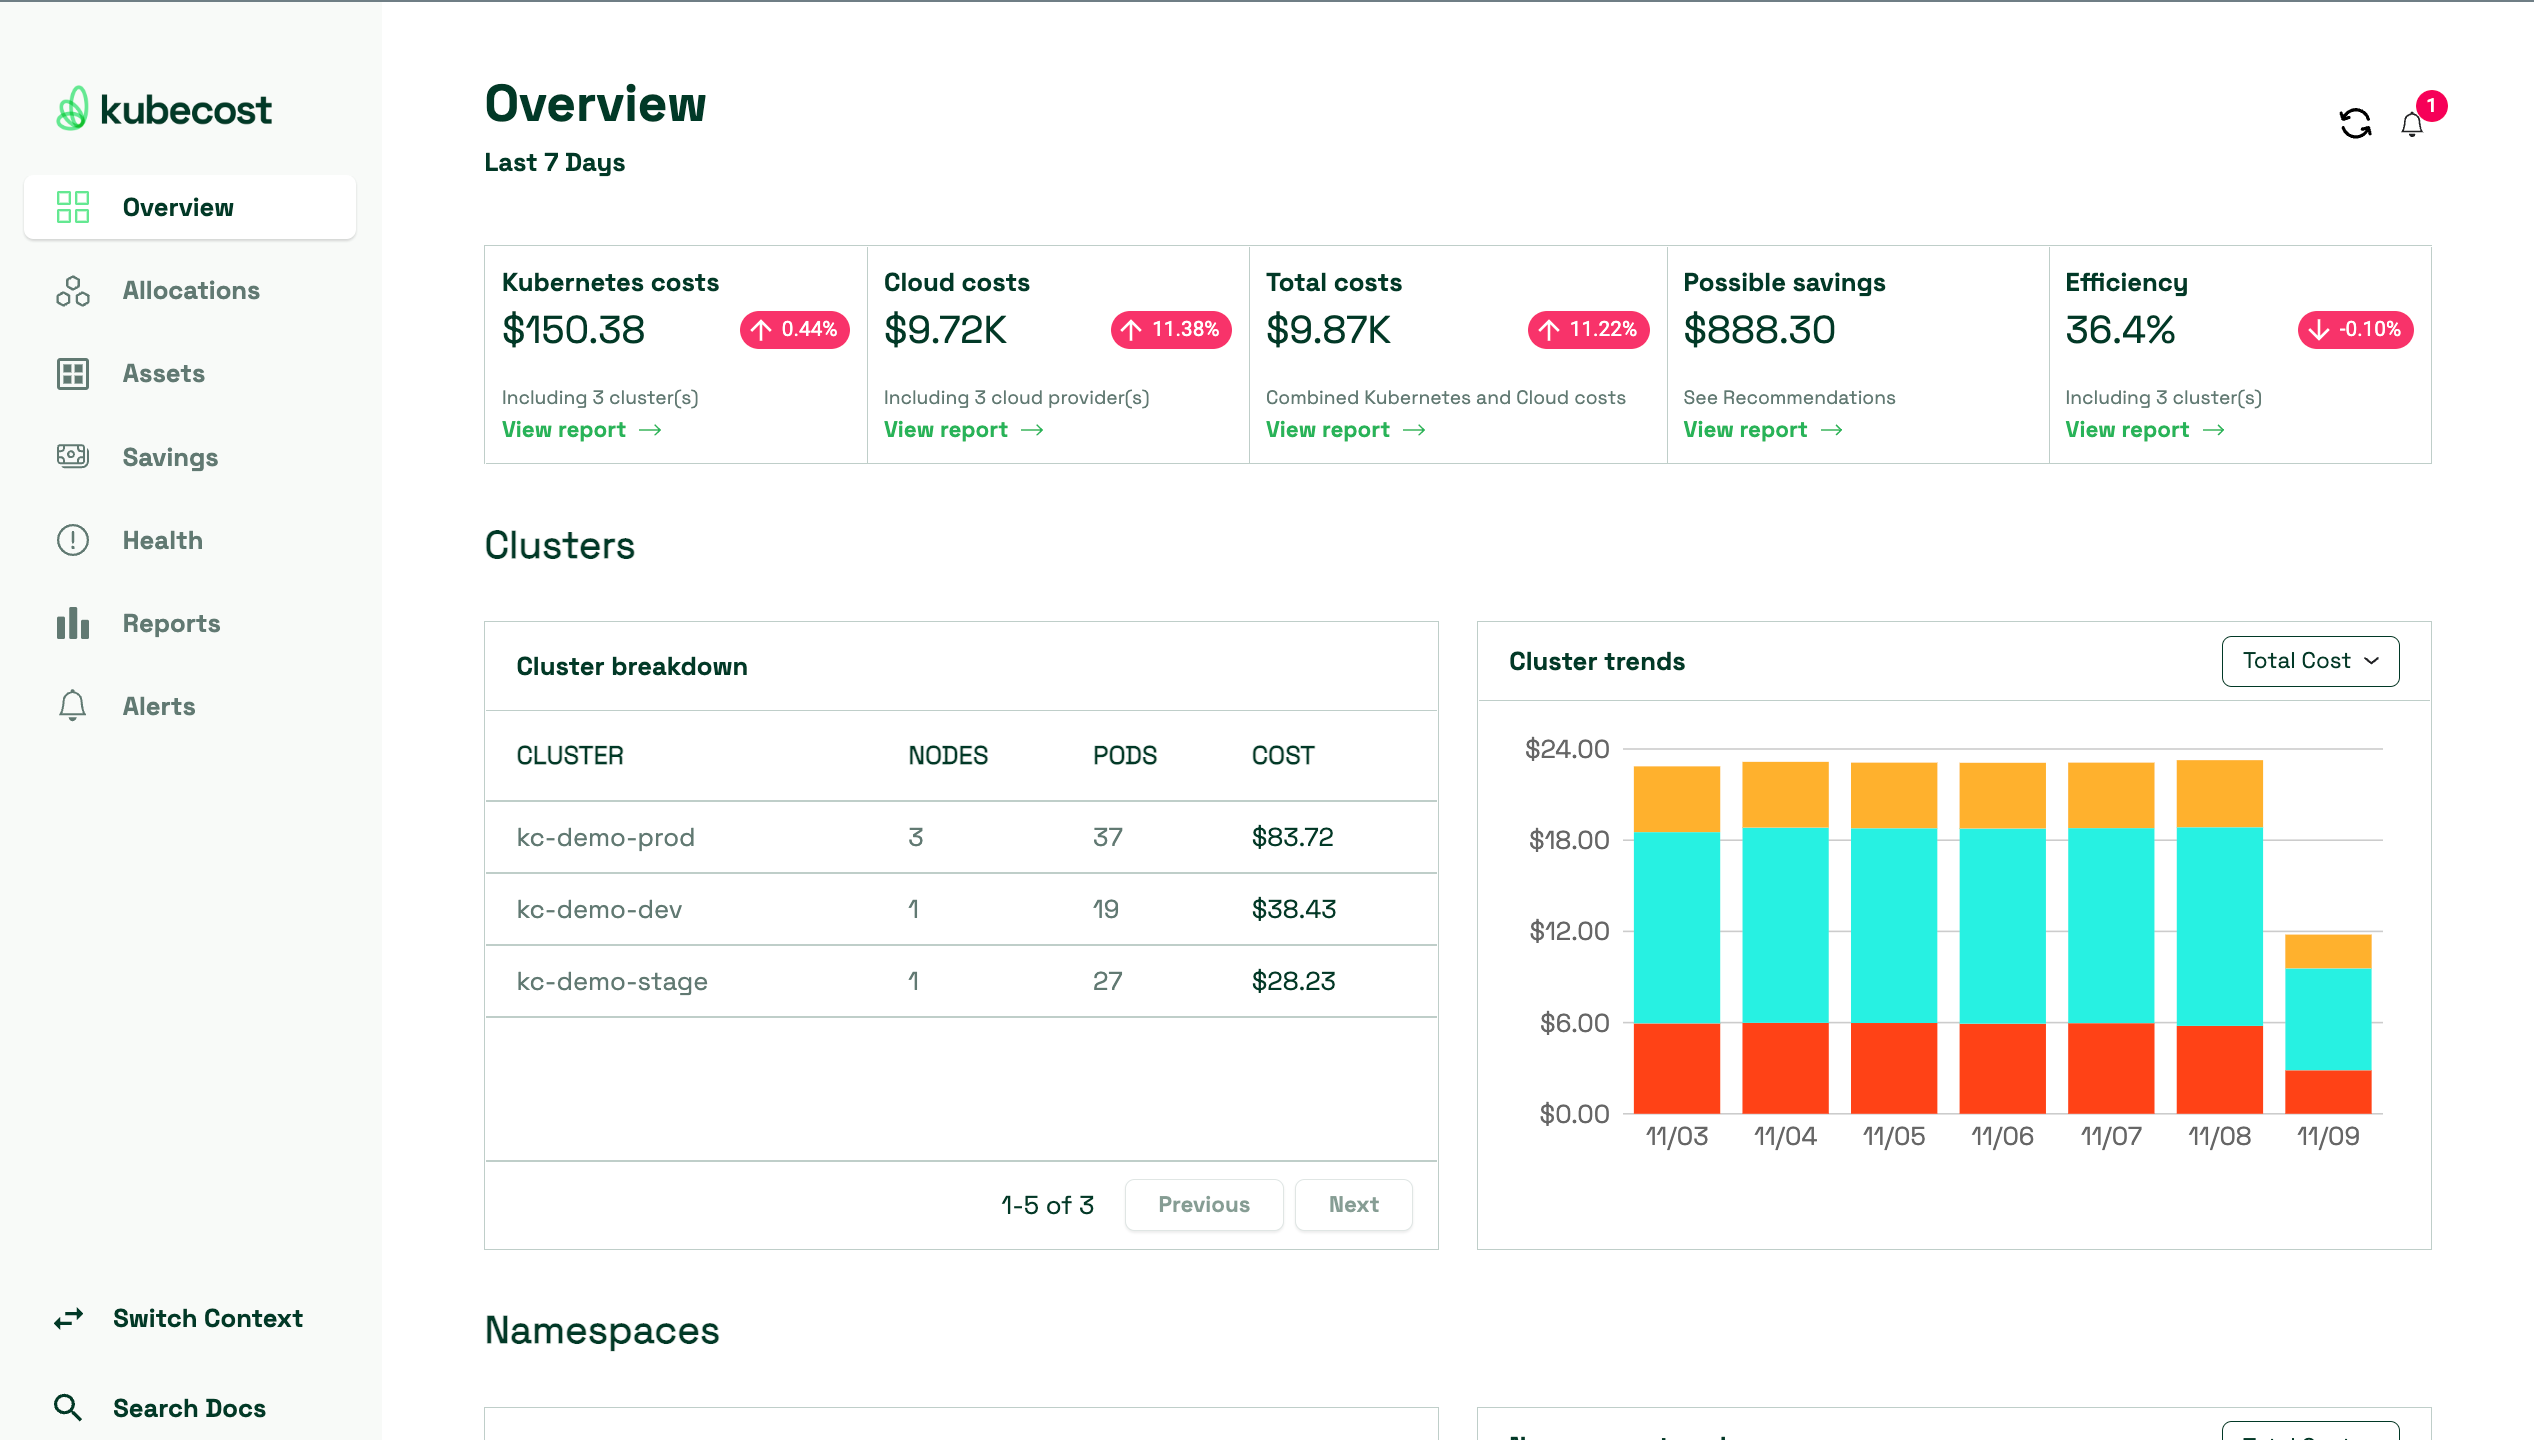The image size is (2534, 1440).
Task: Open Search Docs at sidebar bottom
Action: click(189, 1408)
